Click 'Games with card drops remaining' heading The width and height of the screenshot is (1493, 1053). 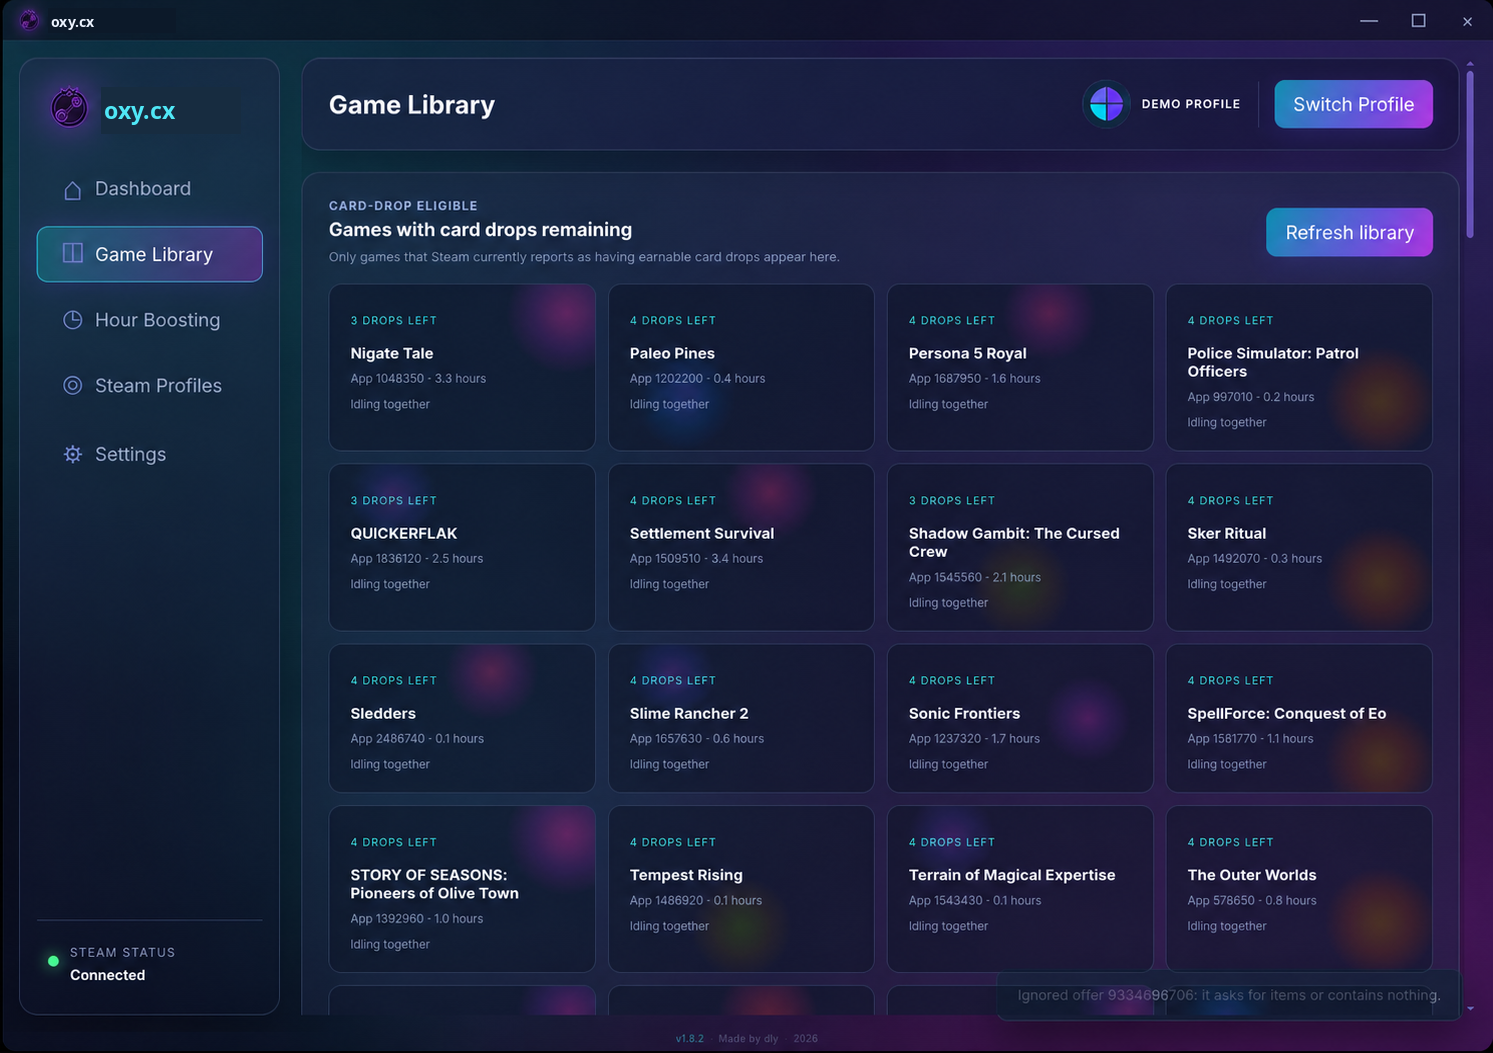click(481, 230)
